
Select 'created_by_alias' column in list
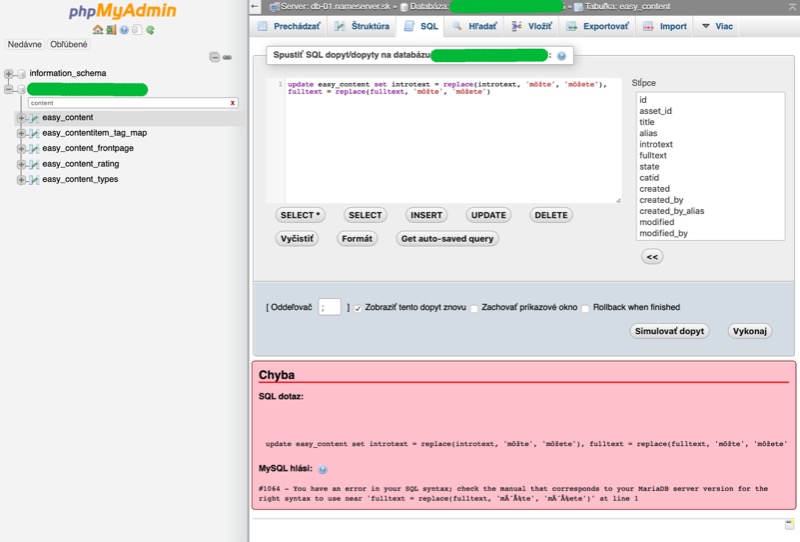click(x=671, y=211)
